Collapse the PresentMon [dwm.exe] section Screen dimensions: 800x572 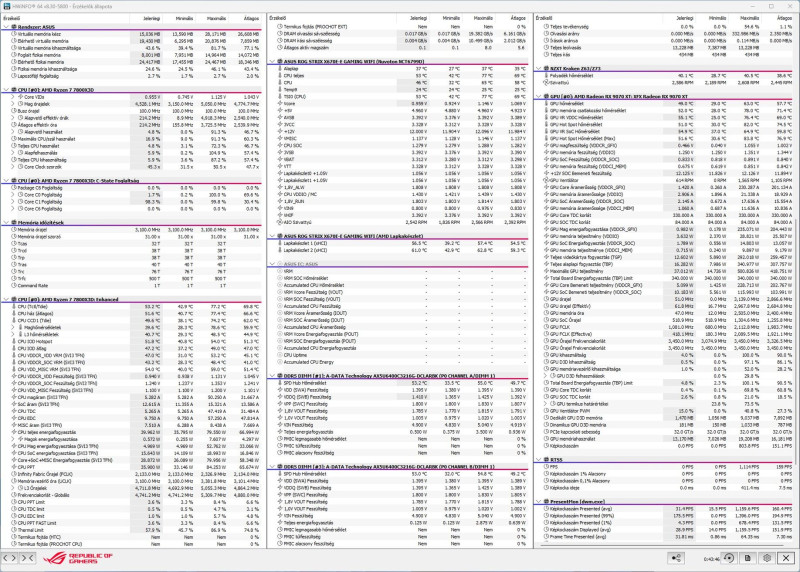[539, 502]
